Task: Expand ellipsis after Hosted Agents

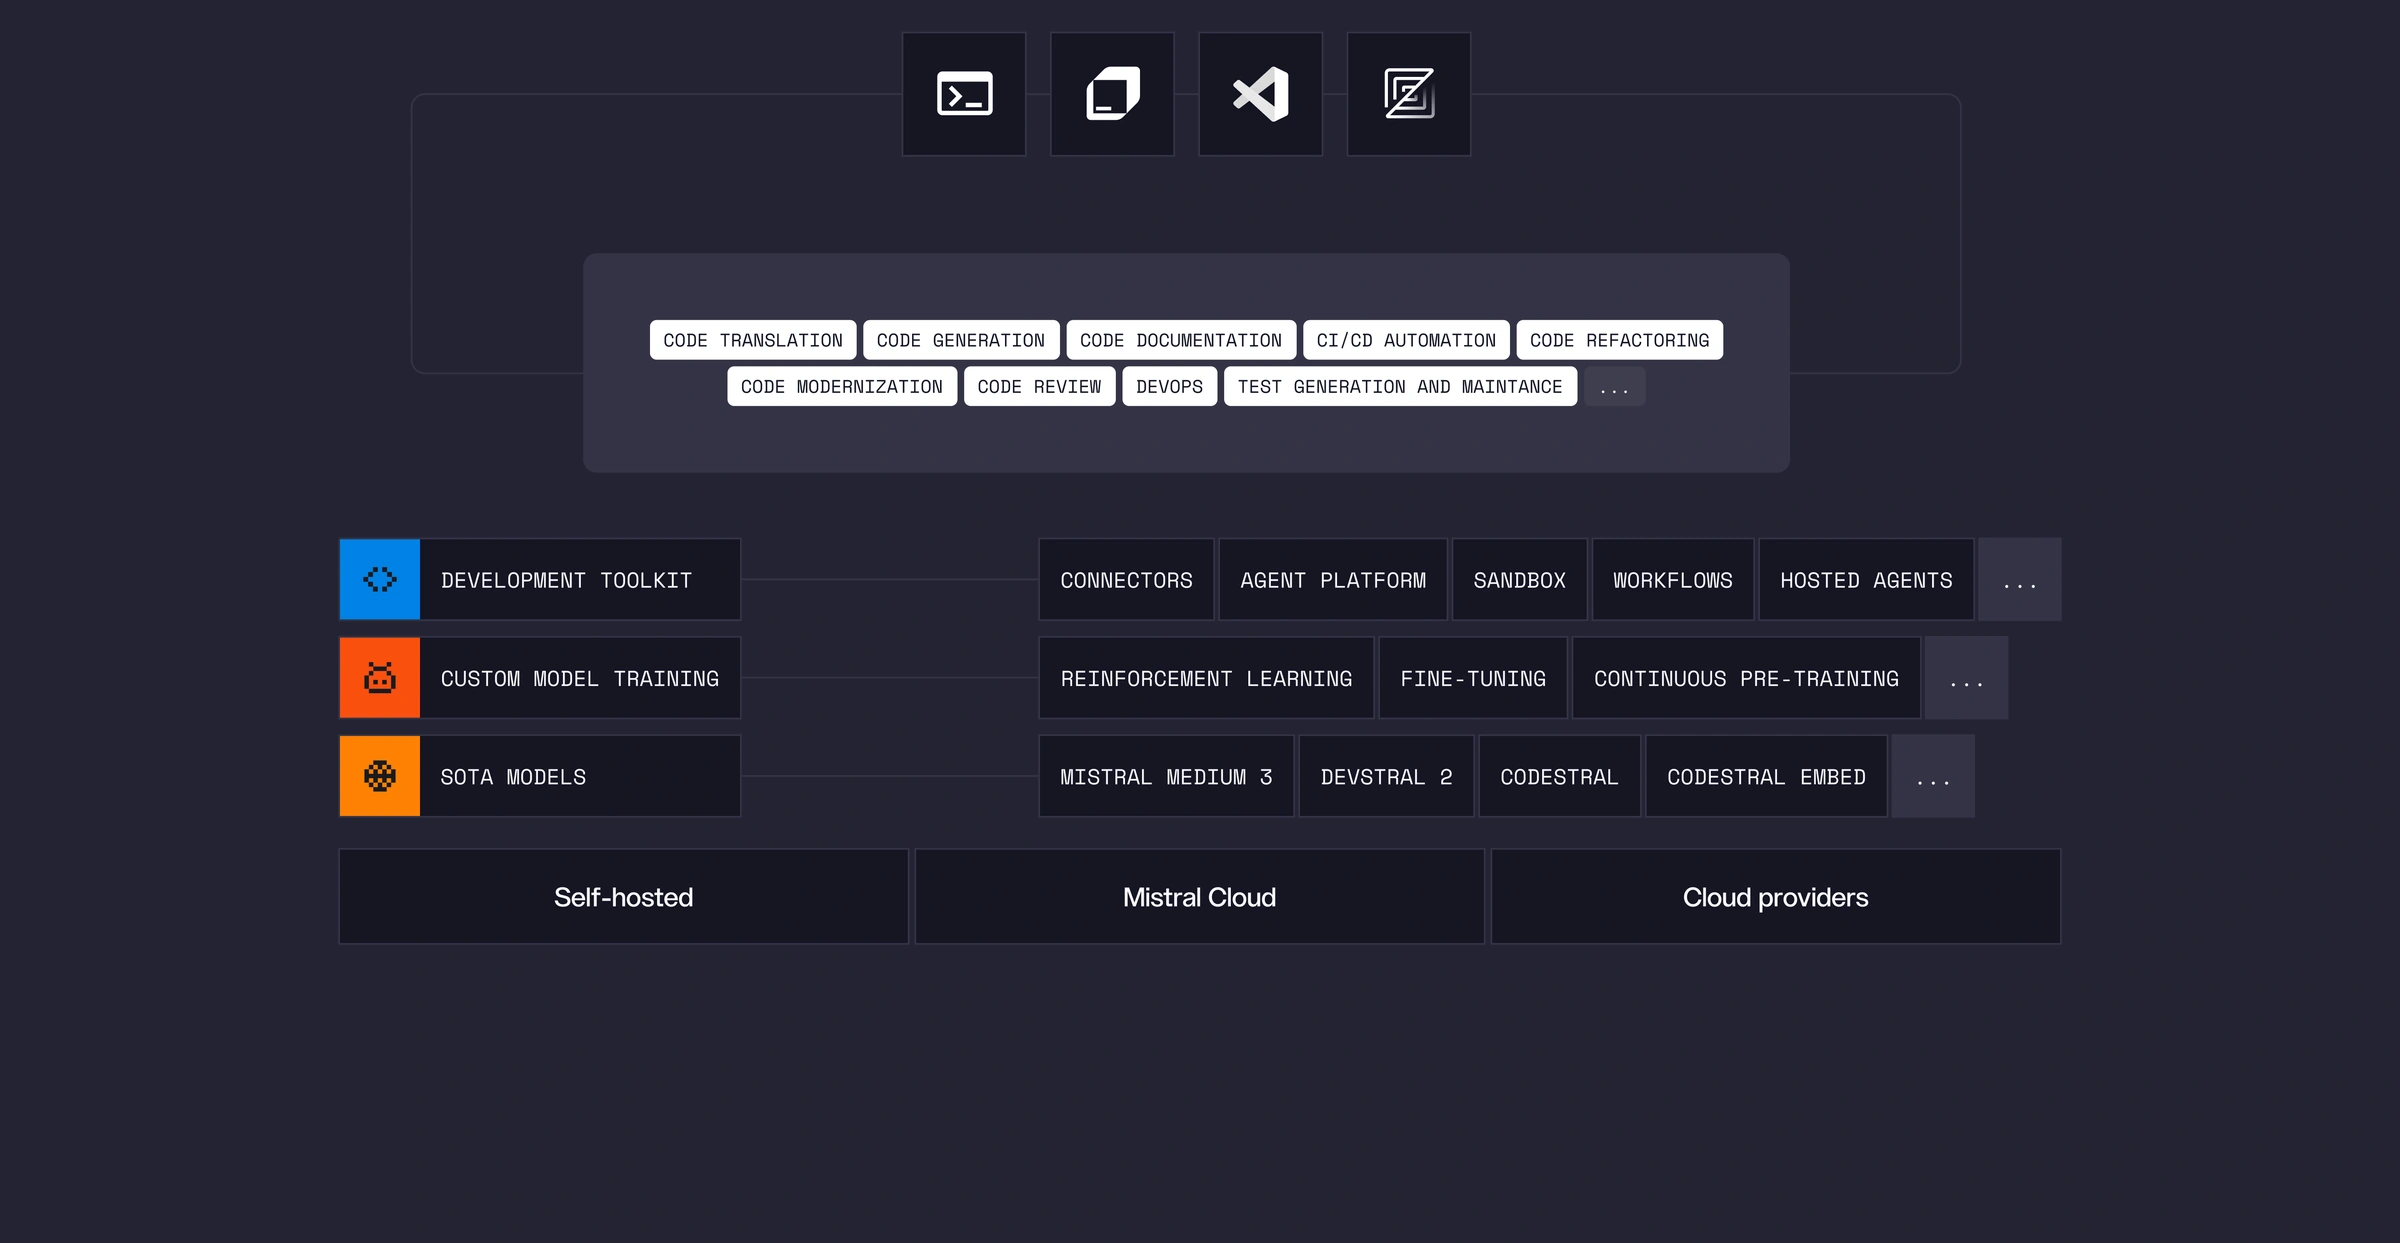Action: pyautogui.click(x=2020, y=579)
